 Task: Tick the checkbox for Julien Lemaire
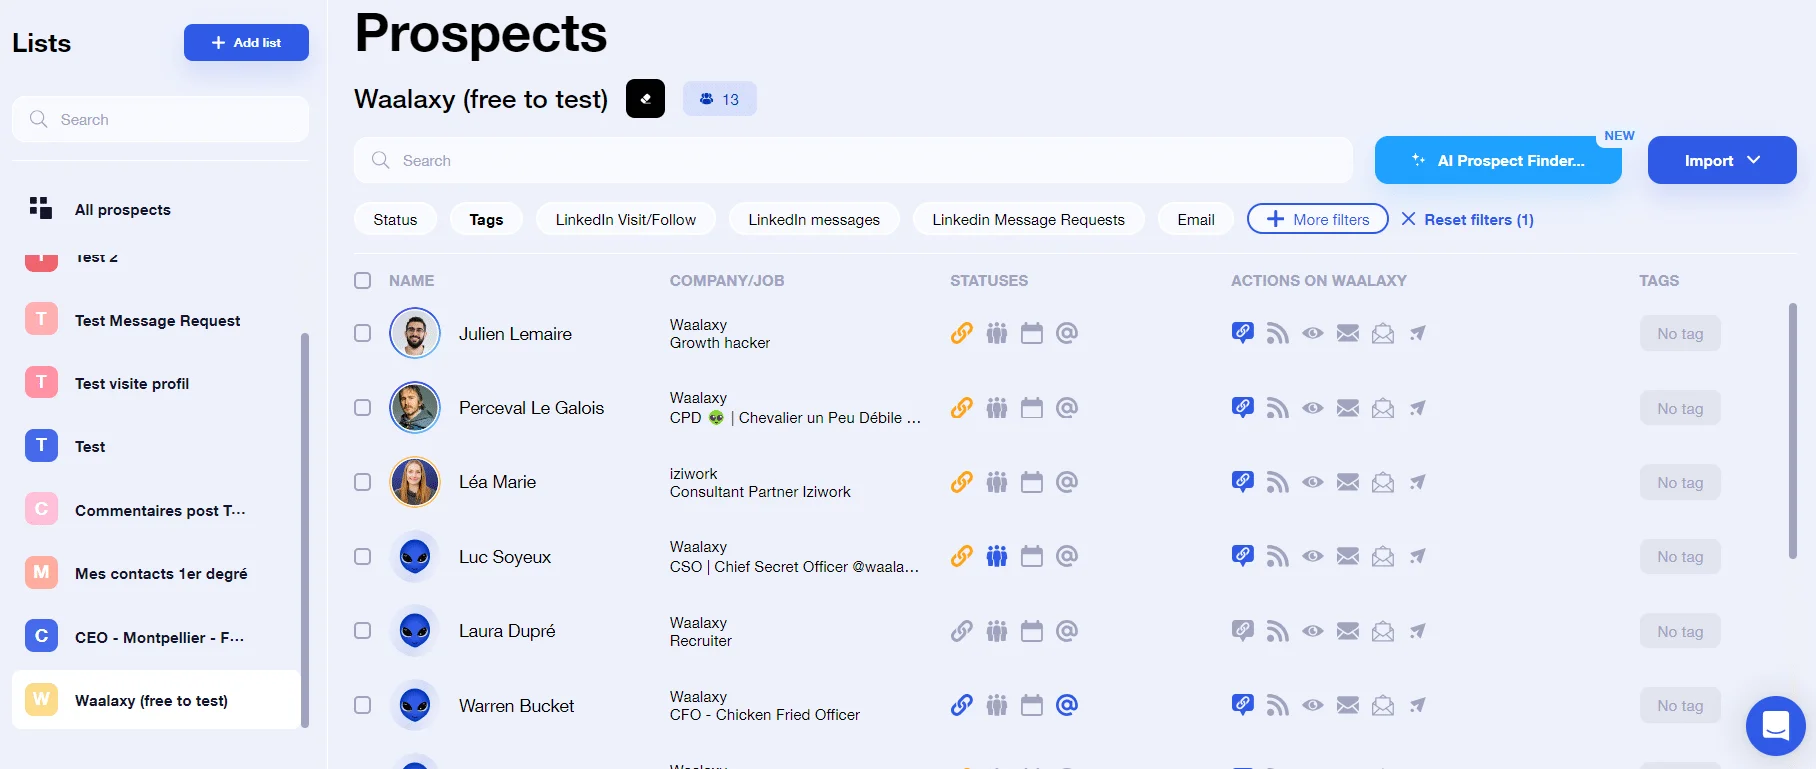(x=363, y=333)
